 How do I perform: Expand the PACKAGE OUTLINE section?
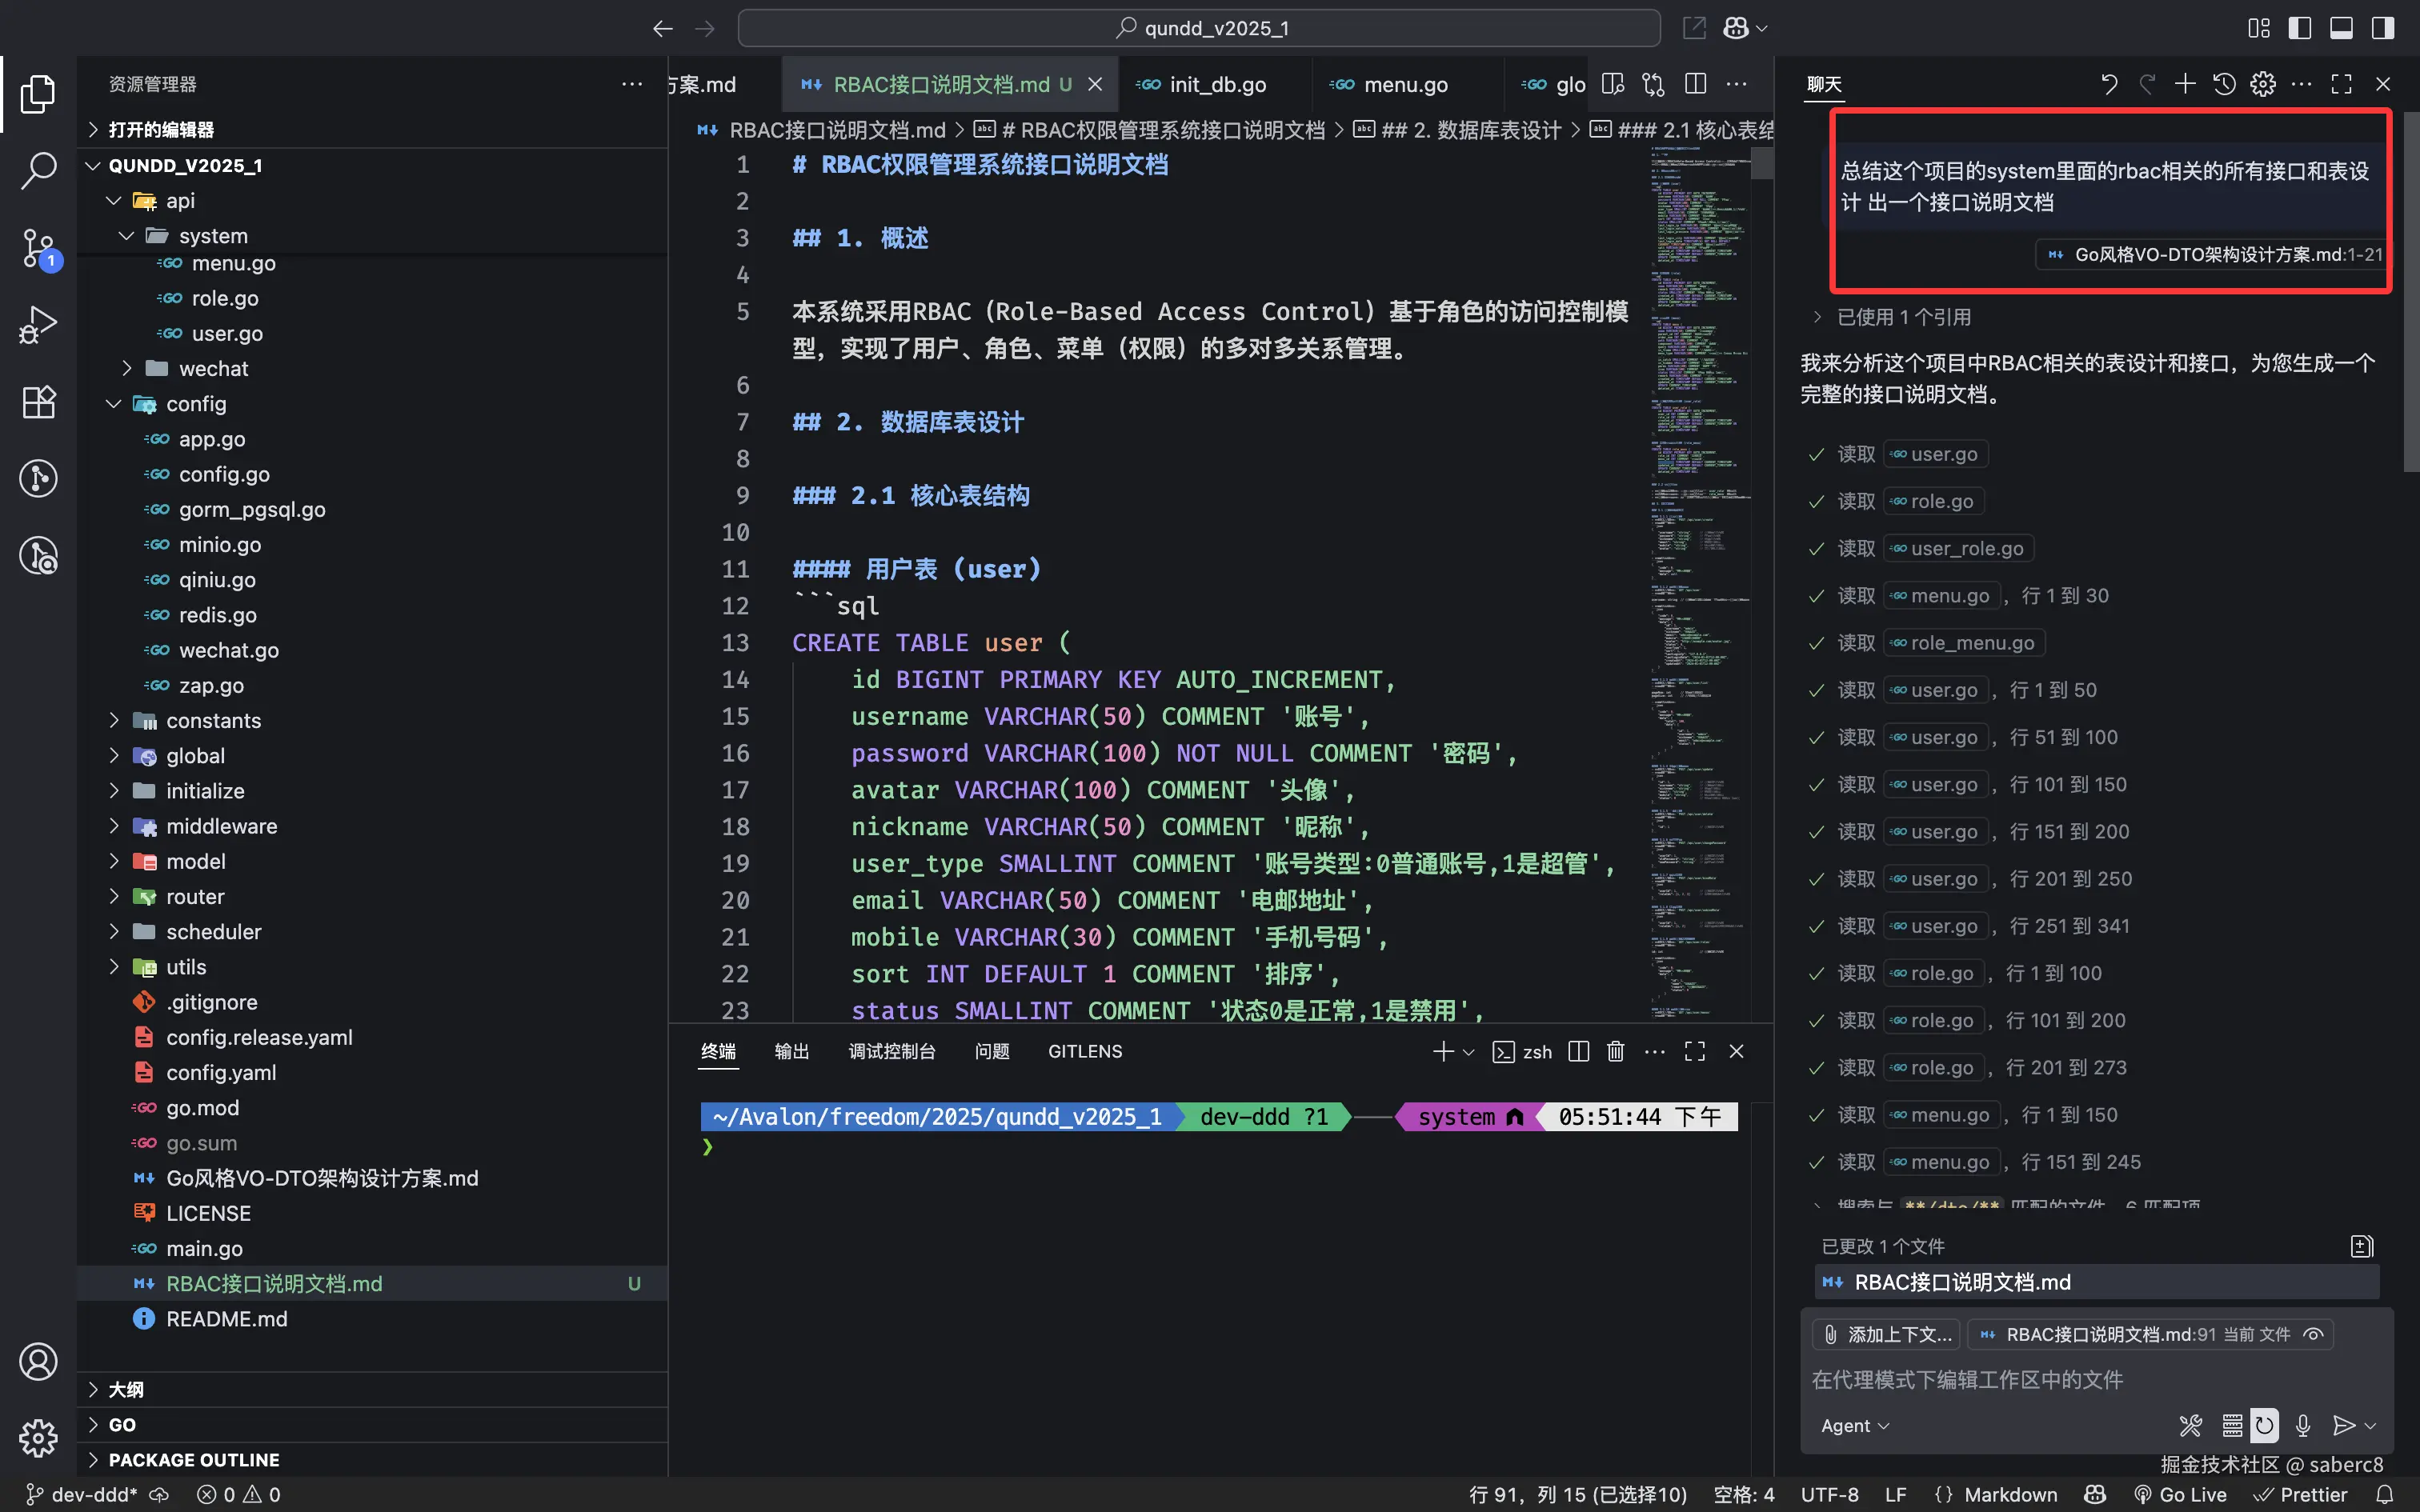click(x=194, y=1459)
